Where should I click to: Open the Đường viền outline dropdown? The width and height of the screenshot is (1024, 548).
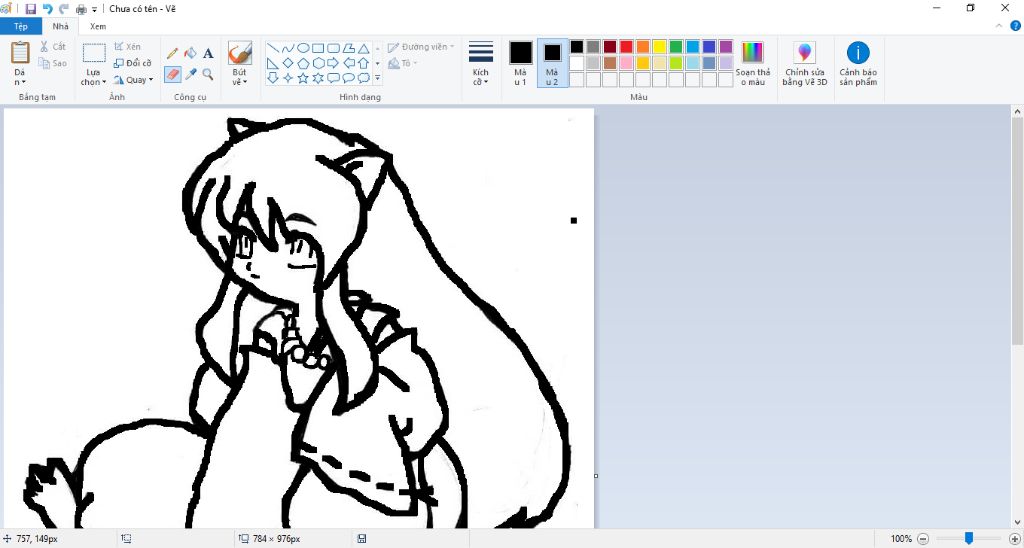[x=421, y=47]
